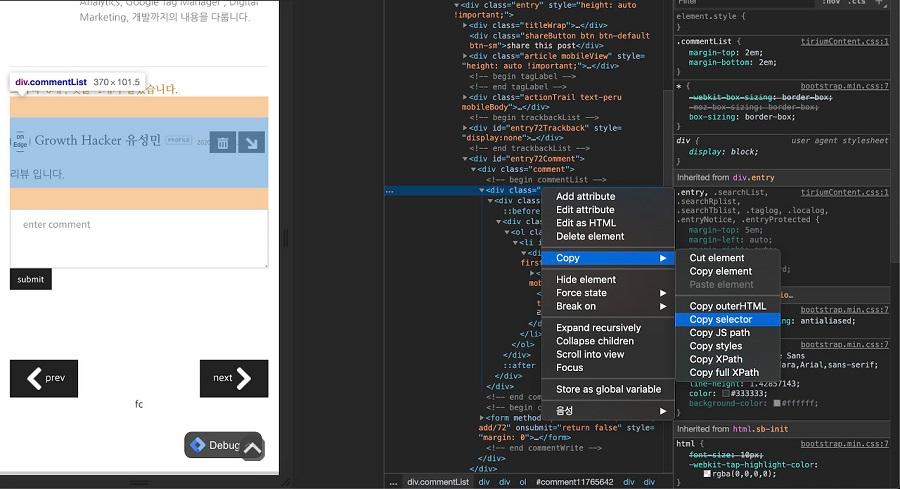Expand the div id="entry72Trackback" node
The image size is (900, 489).
click(465, 128)
